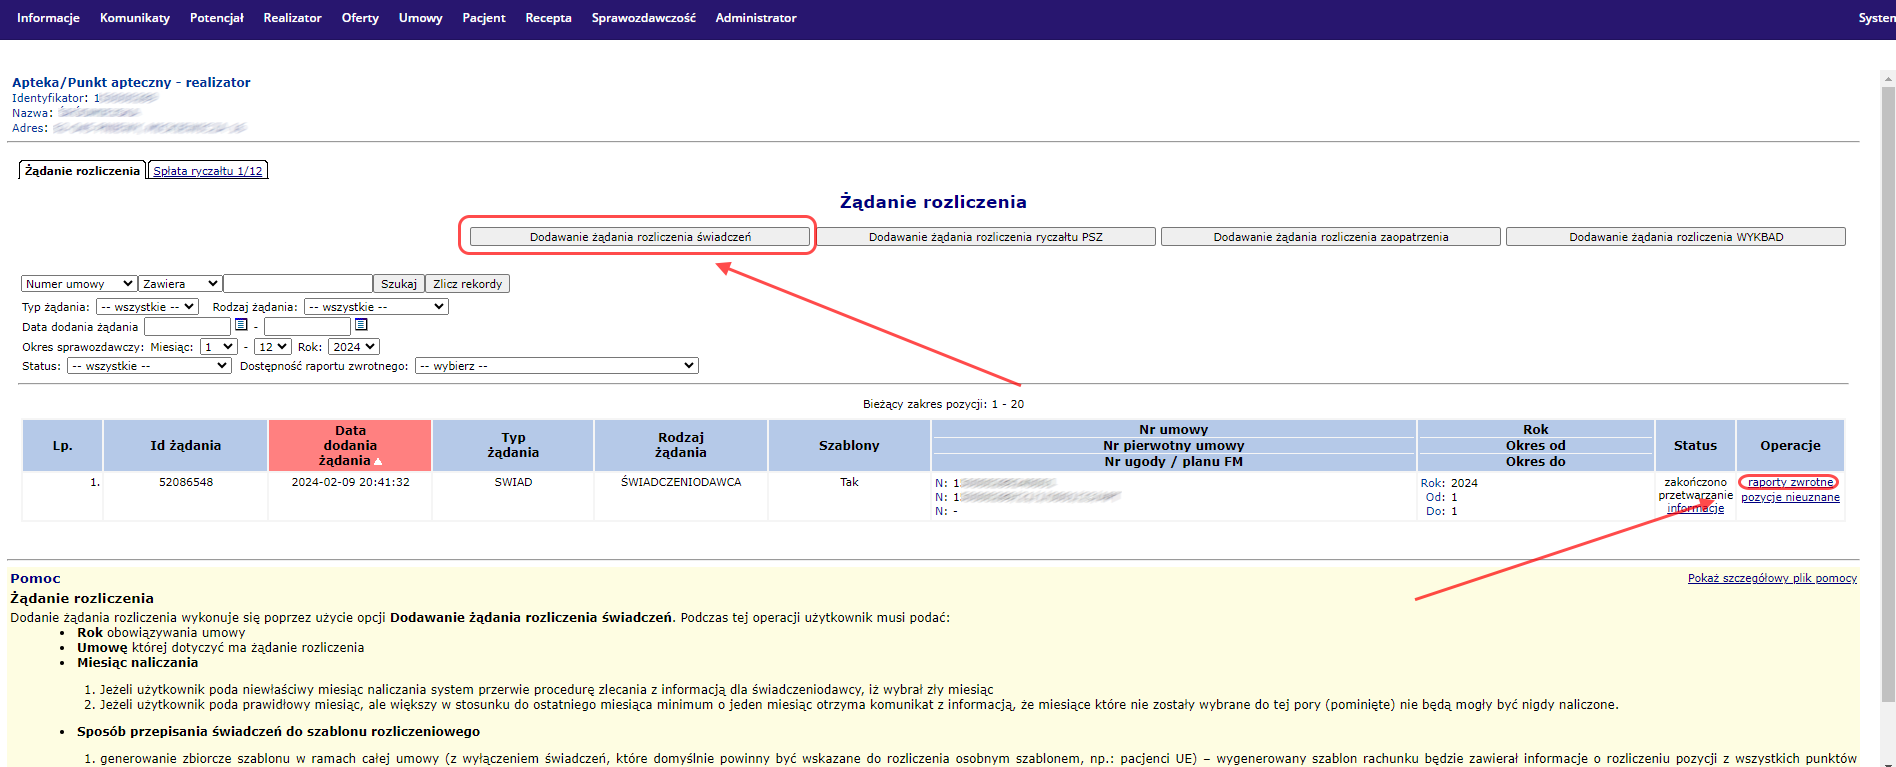Image resolution: width=1896 pixels, height=767 pixels.
Task: Open the Sprawozdawczość menu
Action: point(643,18)
